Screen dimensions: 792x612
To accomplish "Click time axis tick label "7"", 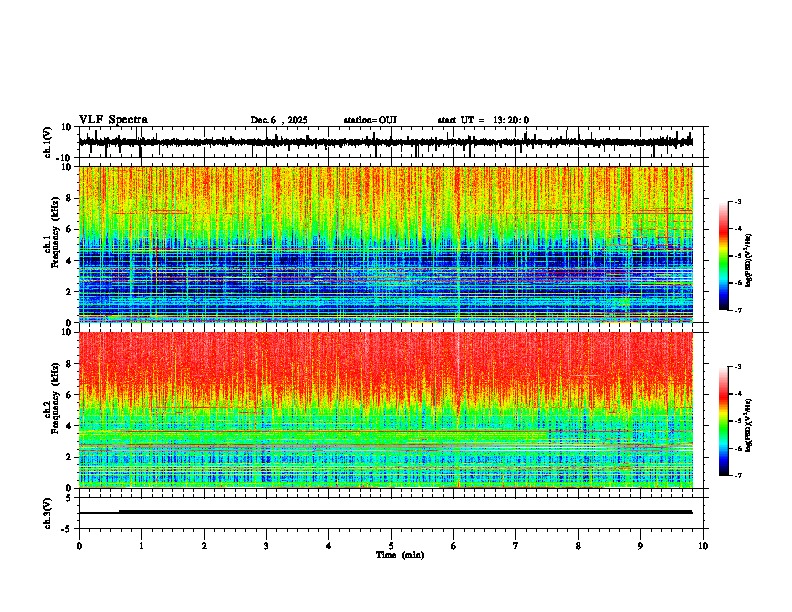I will coord(516,546).
